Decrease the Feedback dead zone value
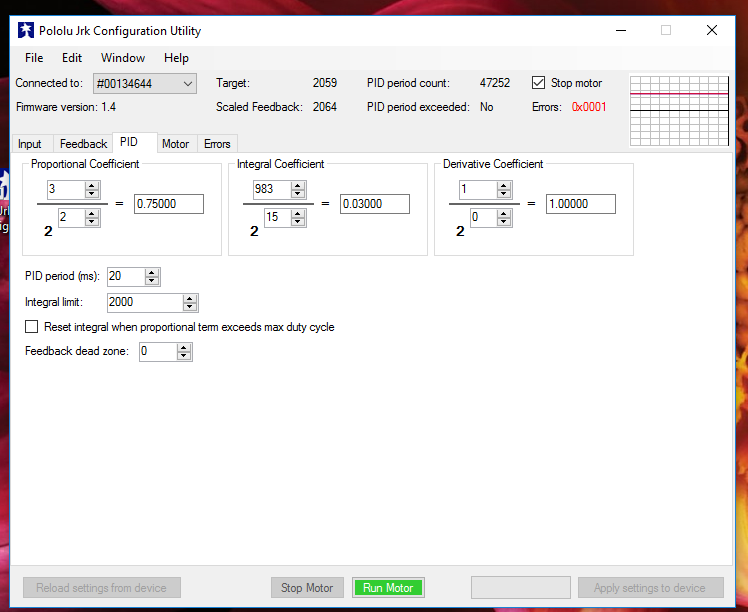 tap(184, 356)
